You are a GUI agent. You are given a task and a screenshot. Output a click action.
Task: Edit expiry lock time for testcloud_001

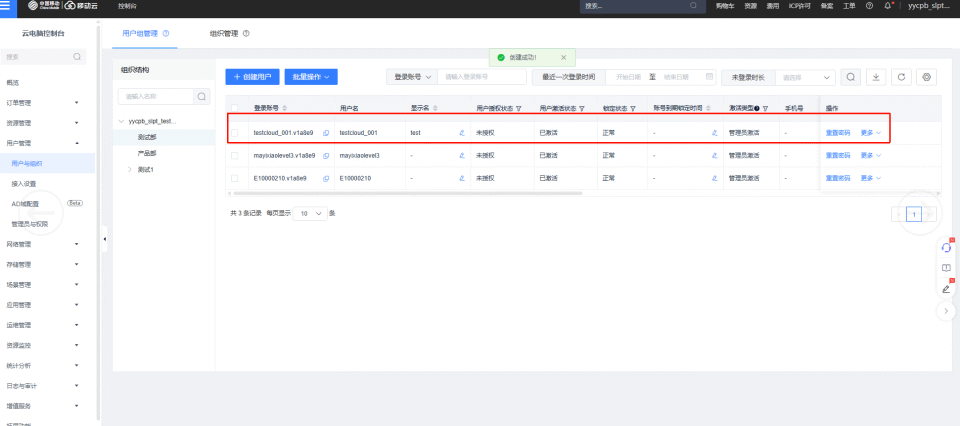(714, 133)
